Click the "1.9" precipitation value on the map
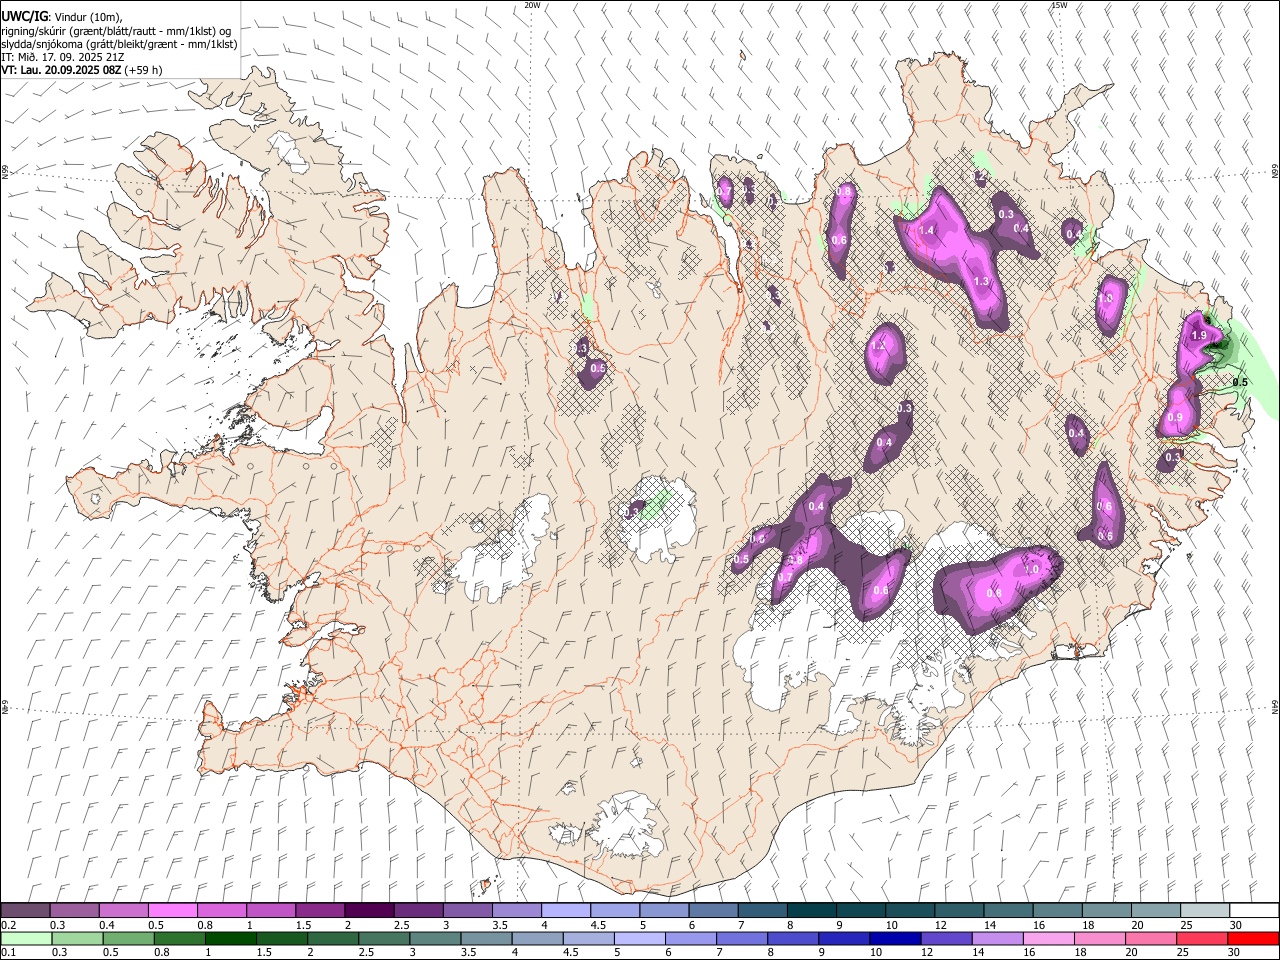This screenshot has width=1280, height=960. (x=1199, y=336)
